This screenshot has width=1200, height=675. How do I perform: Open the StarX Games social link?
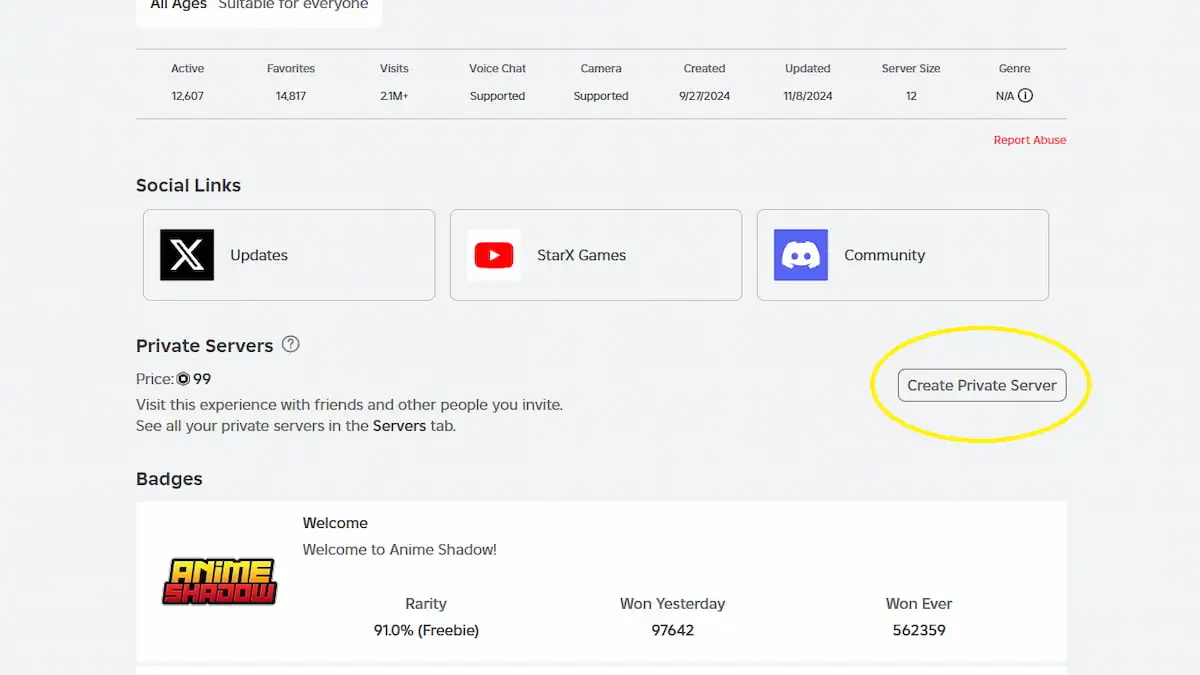596,255
